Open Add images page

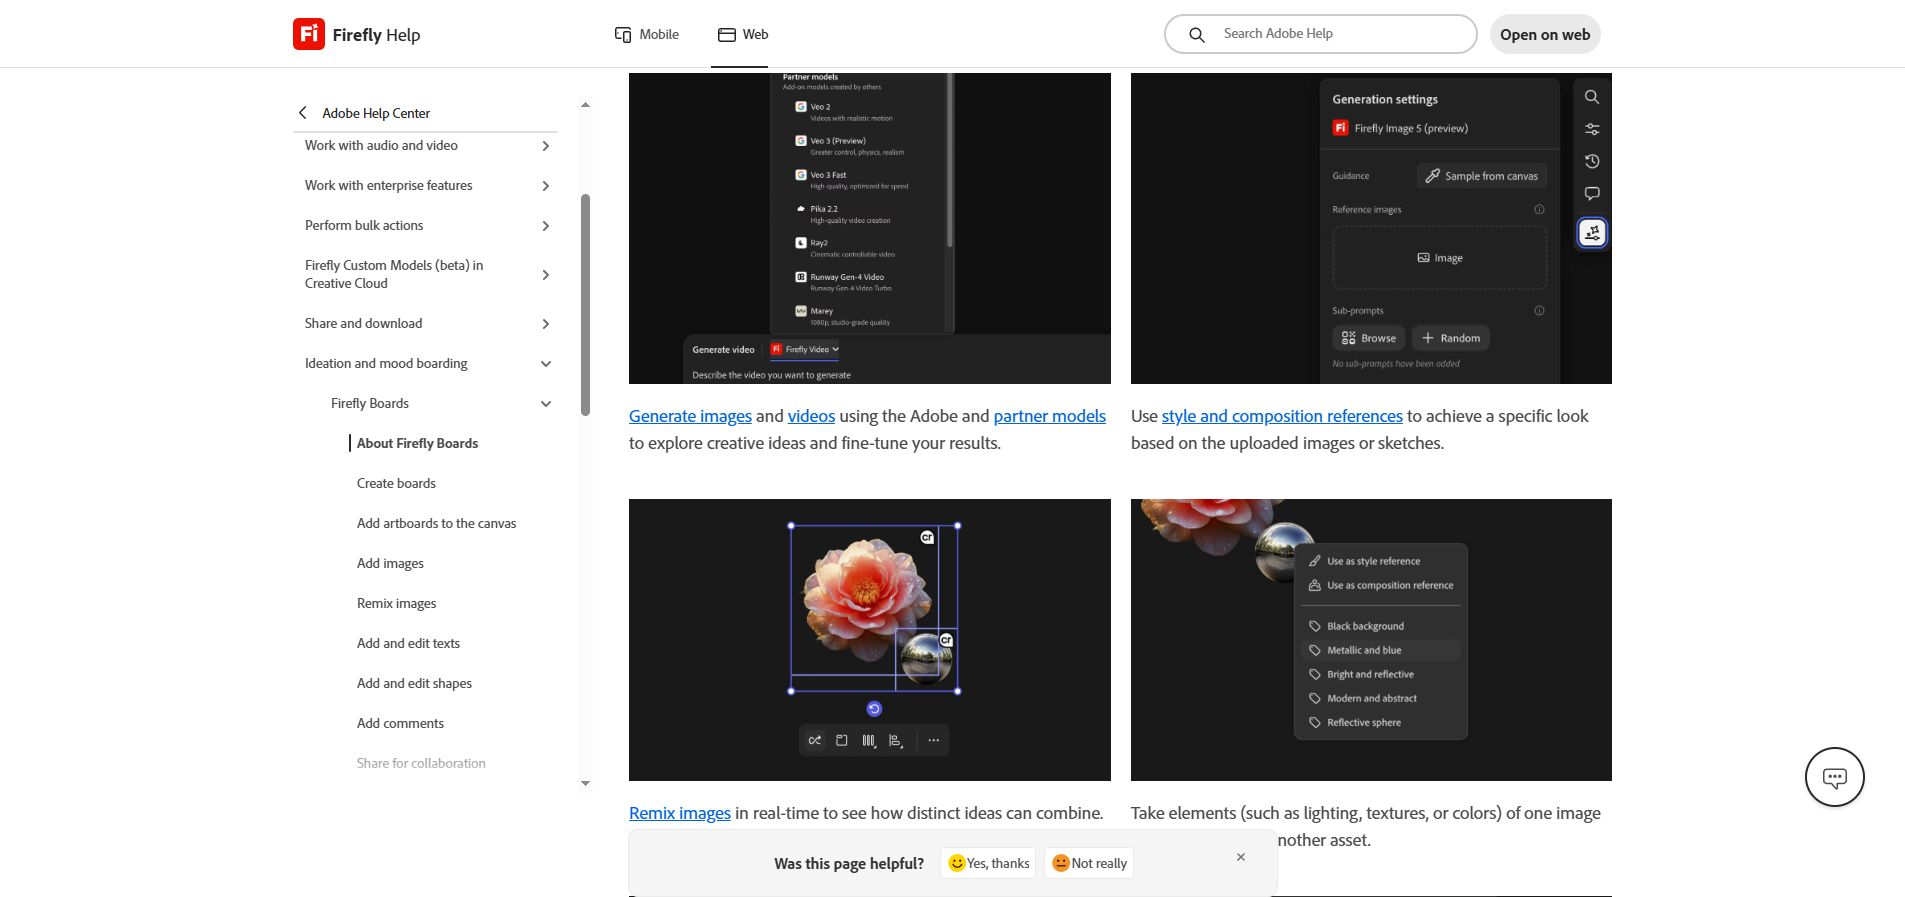390,563
